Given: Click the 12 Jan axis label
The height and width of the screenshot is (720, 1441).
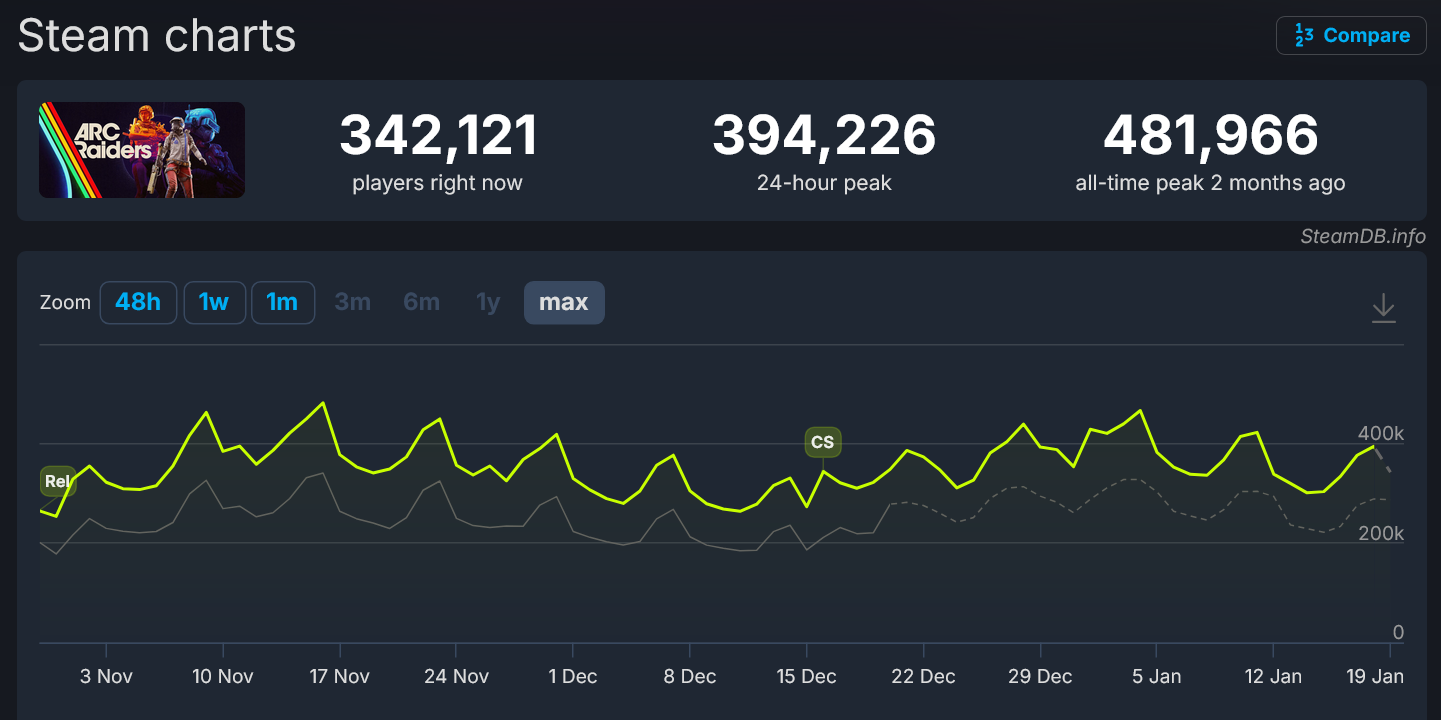Looking at the screenshot, I should (1273, 677).
